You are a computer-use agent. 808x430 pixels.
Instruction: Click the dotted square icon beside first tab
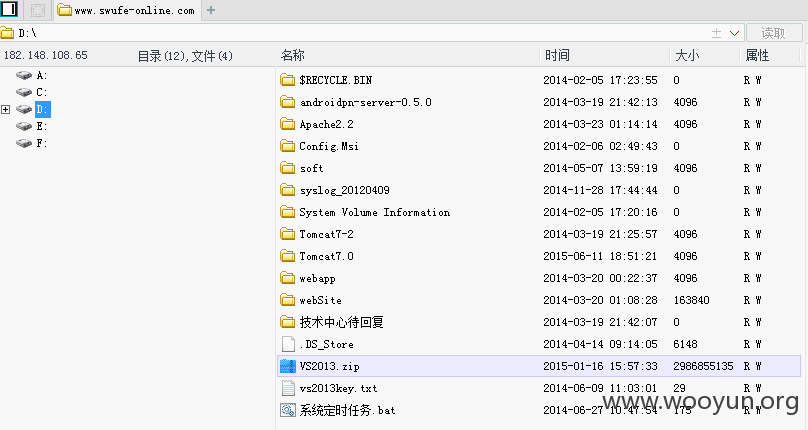point(38,10)
